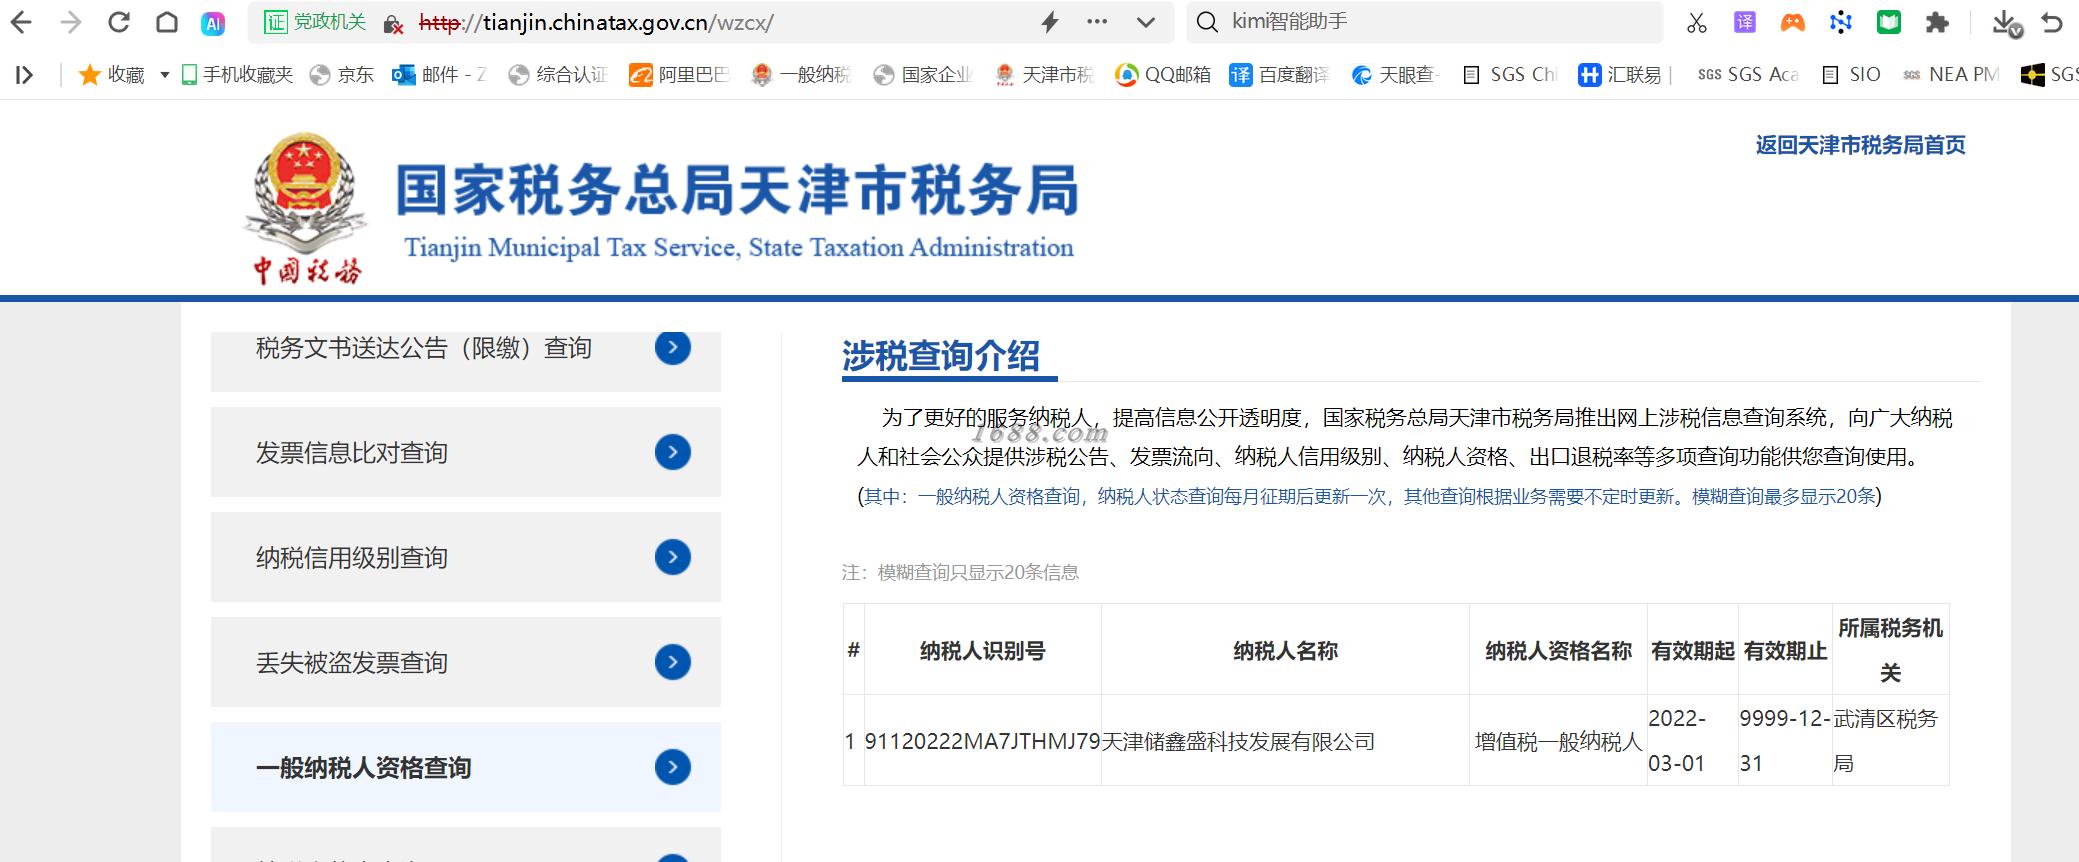Click the 纳税人名称 column header
This screenshot has width=2079, height=862.
tap(1285, 651)
